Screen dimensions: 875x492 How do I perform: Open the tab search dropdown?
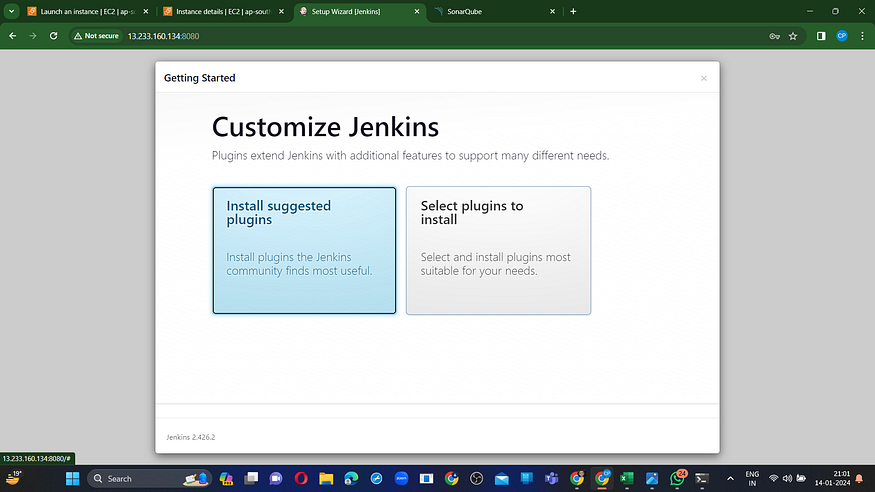coord(11,11)
